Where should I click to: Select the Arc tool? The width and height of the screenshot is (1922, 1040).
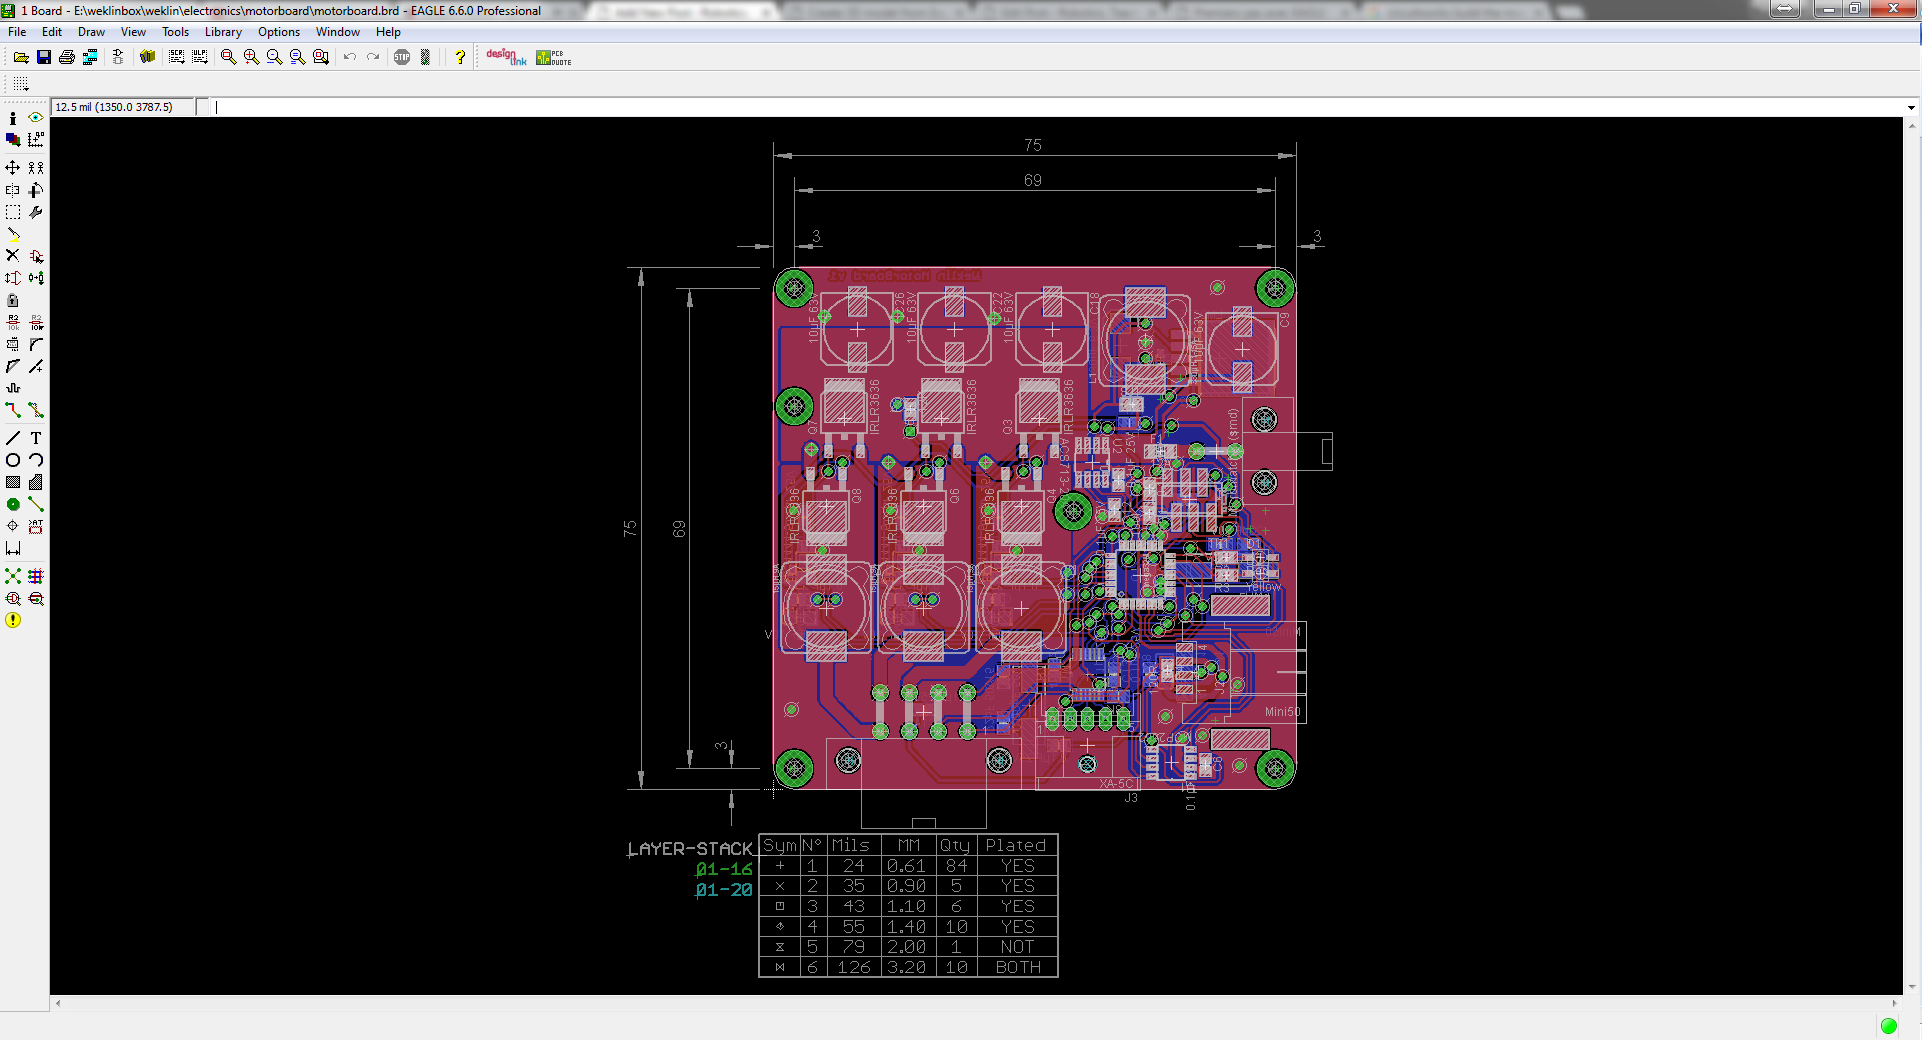pyautogui.click(x=36, y=460)
